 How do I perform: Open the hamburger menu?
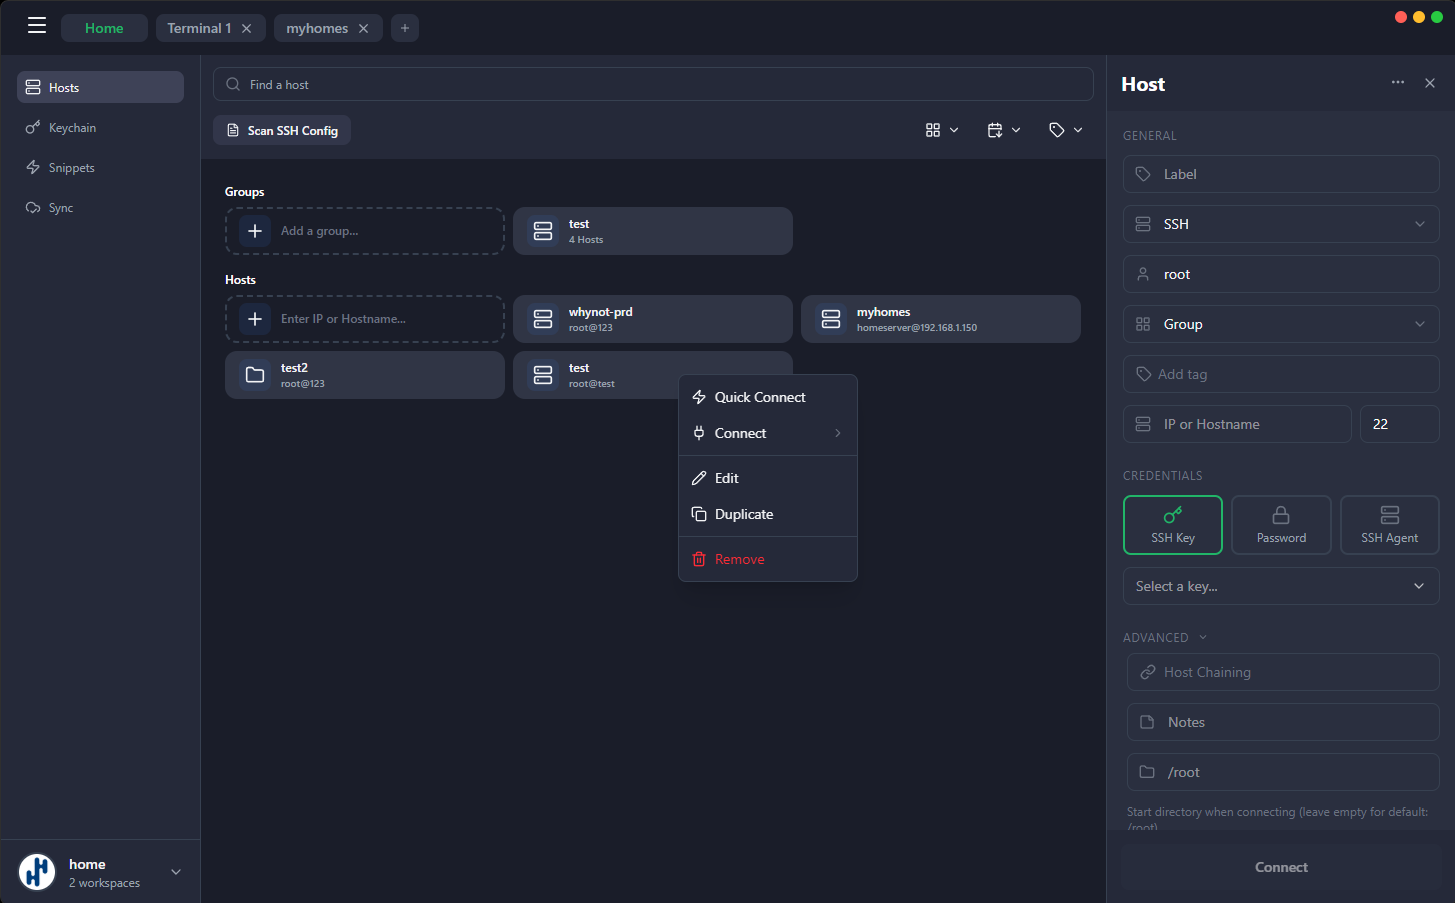37,25
